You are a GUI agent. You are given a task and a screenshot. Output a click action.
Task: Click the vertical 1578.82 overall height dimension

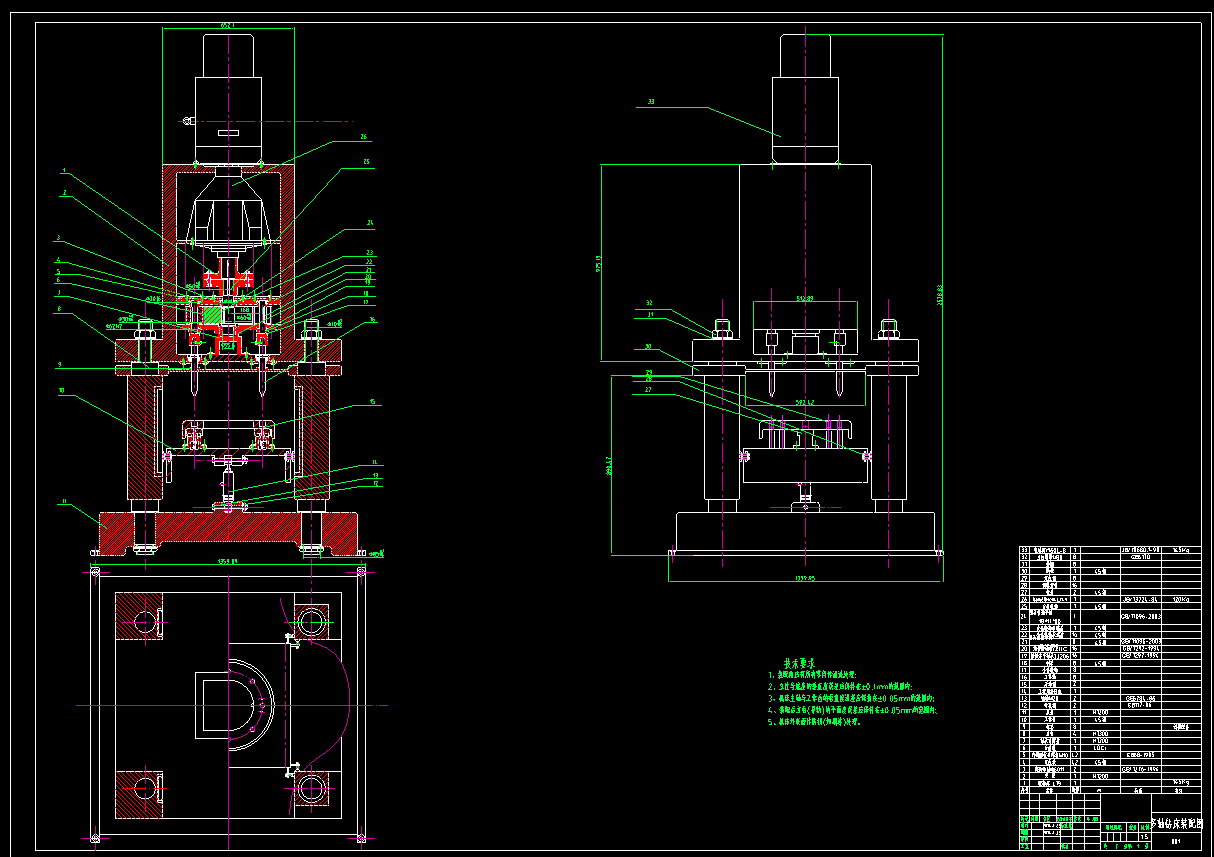939,295
